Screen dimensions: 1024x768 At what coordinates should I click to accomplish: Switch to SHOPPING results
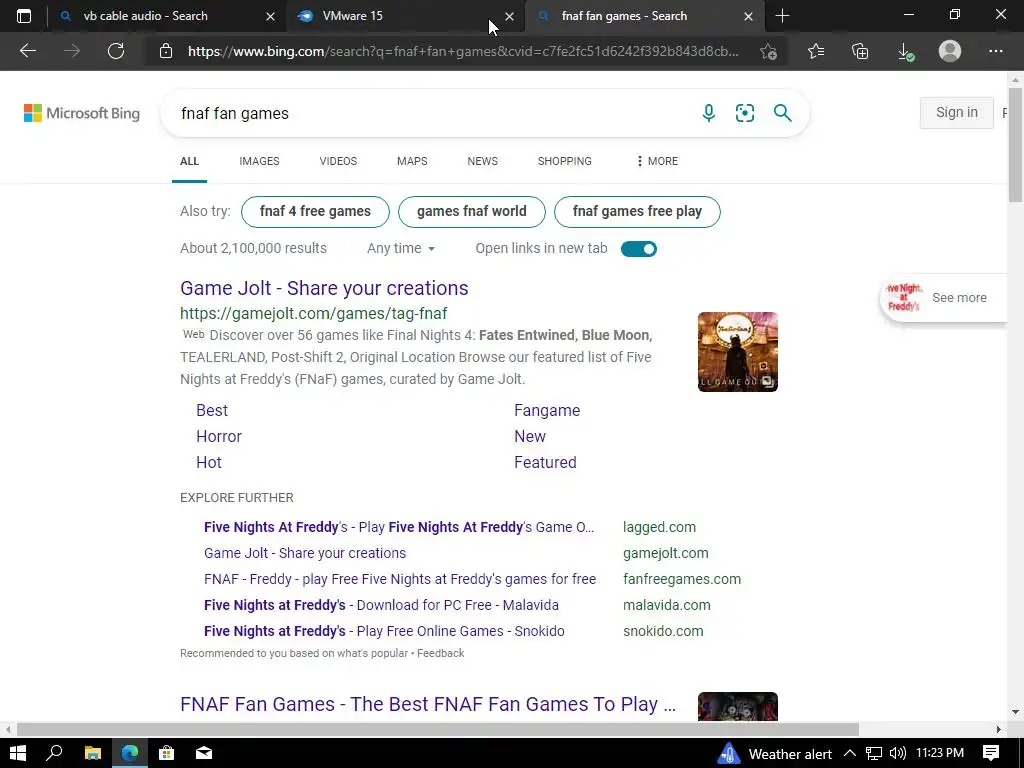(565, 161)
